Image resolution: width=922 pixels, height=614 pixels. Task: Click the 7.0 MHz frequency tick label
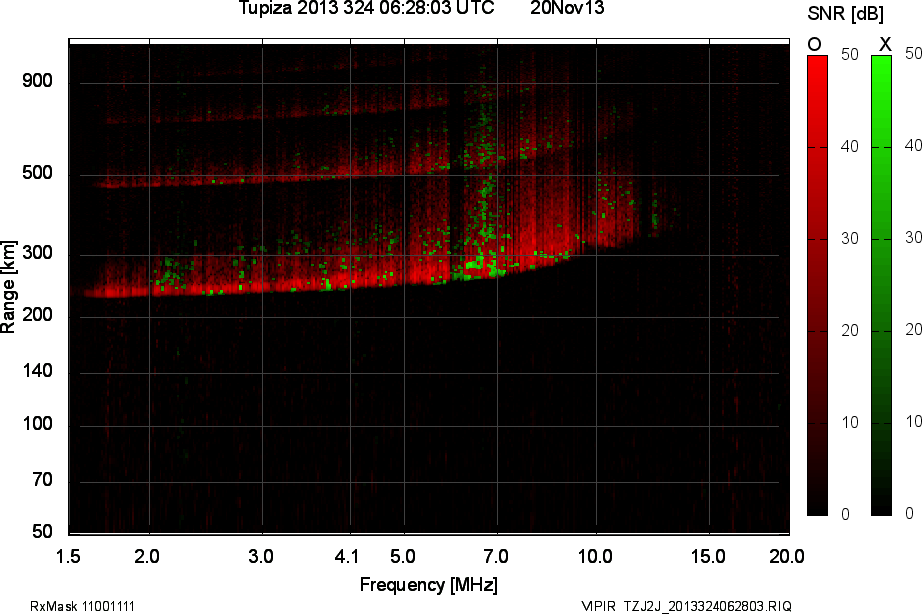(496, 555)
